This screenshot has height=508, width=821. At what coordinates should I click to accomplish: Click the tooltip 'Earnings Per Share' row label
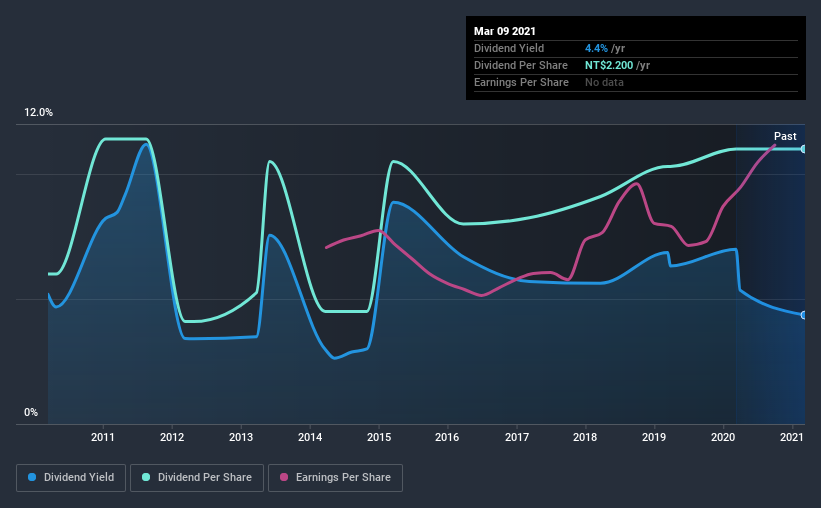(x=521, y=82)
